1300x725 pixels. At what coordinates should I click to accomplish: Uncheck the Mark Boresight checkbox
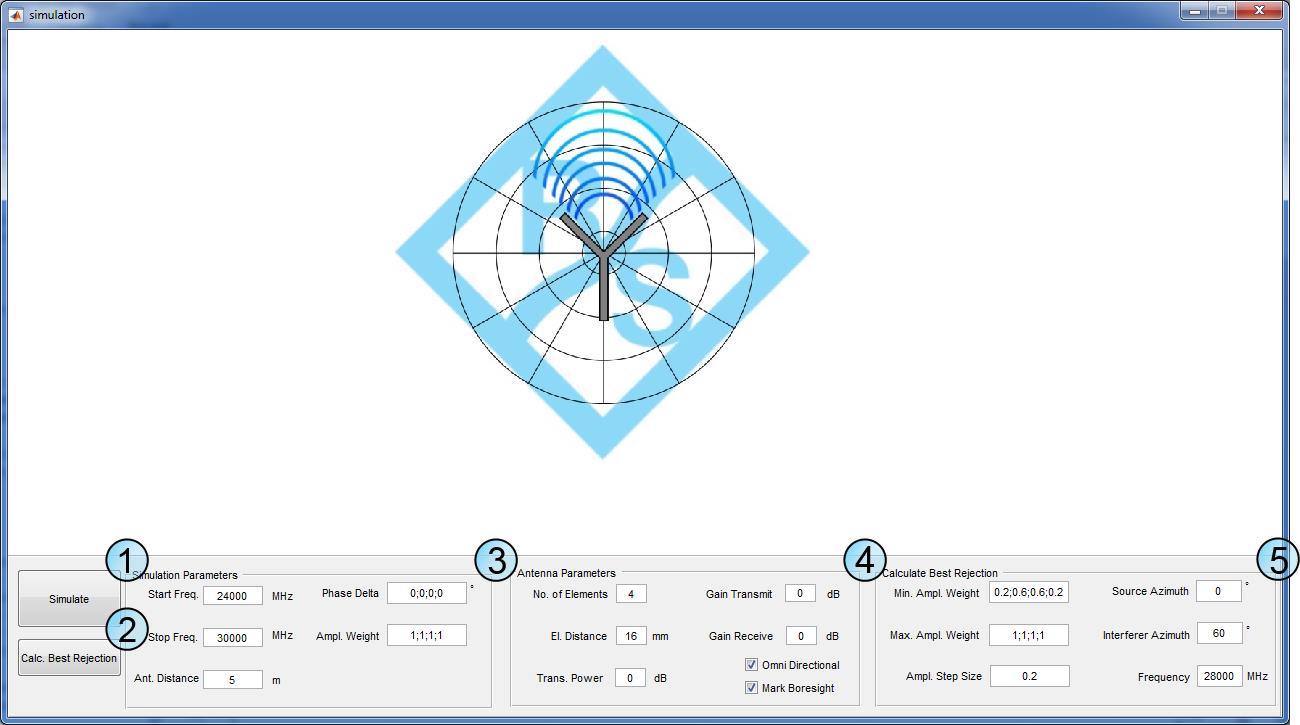752,688
